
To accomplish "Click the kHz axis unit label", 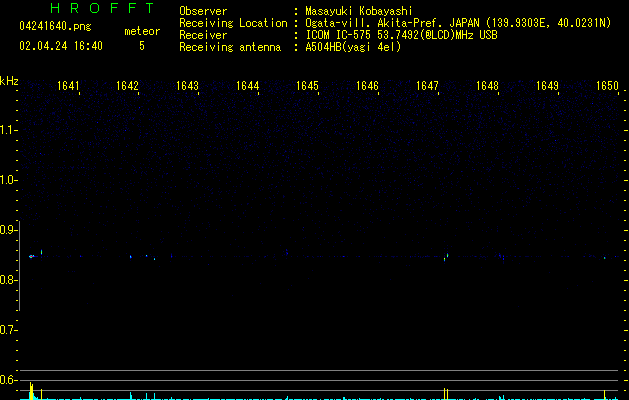I will (9, 81).
